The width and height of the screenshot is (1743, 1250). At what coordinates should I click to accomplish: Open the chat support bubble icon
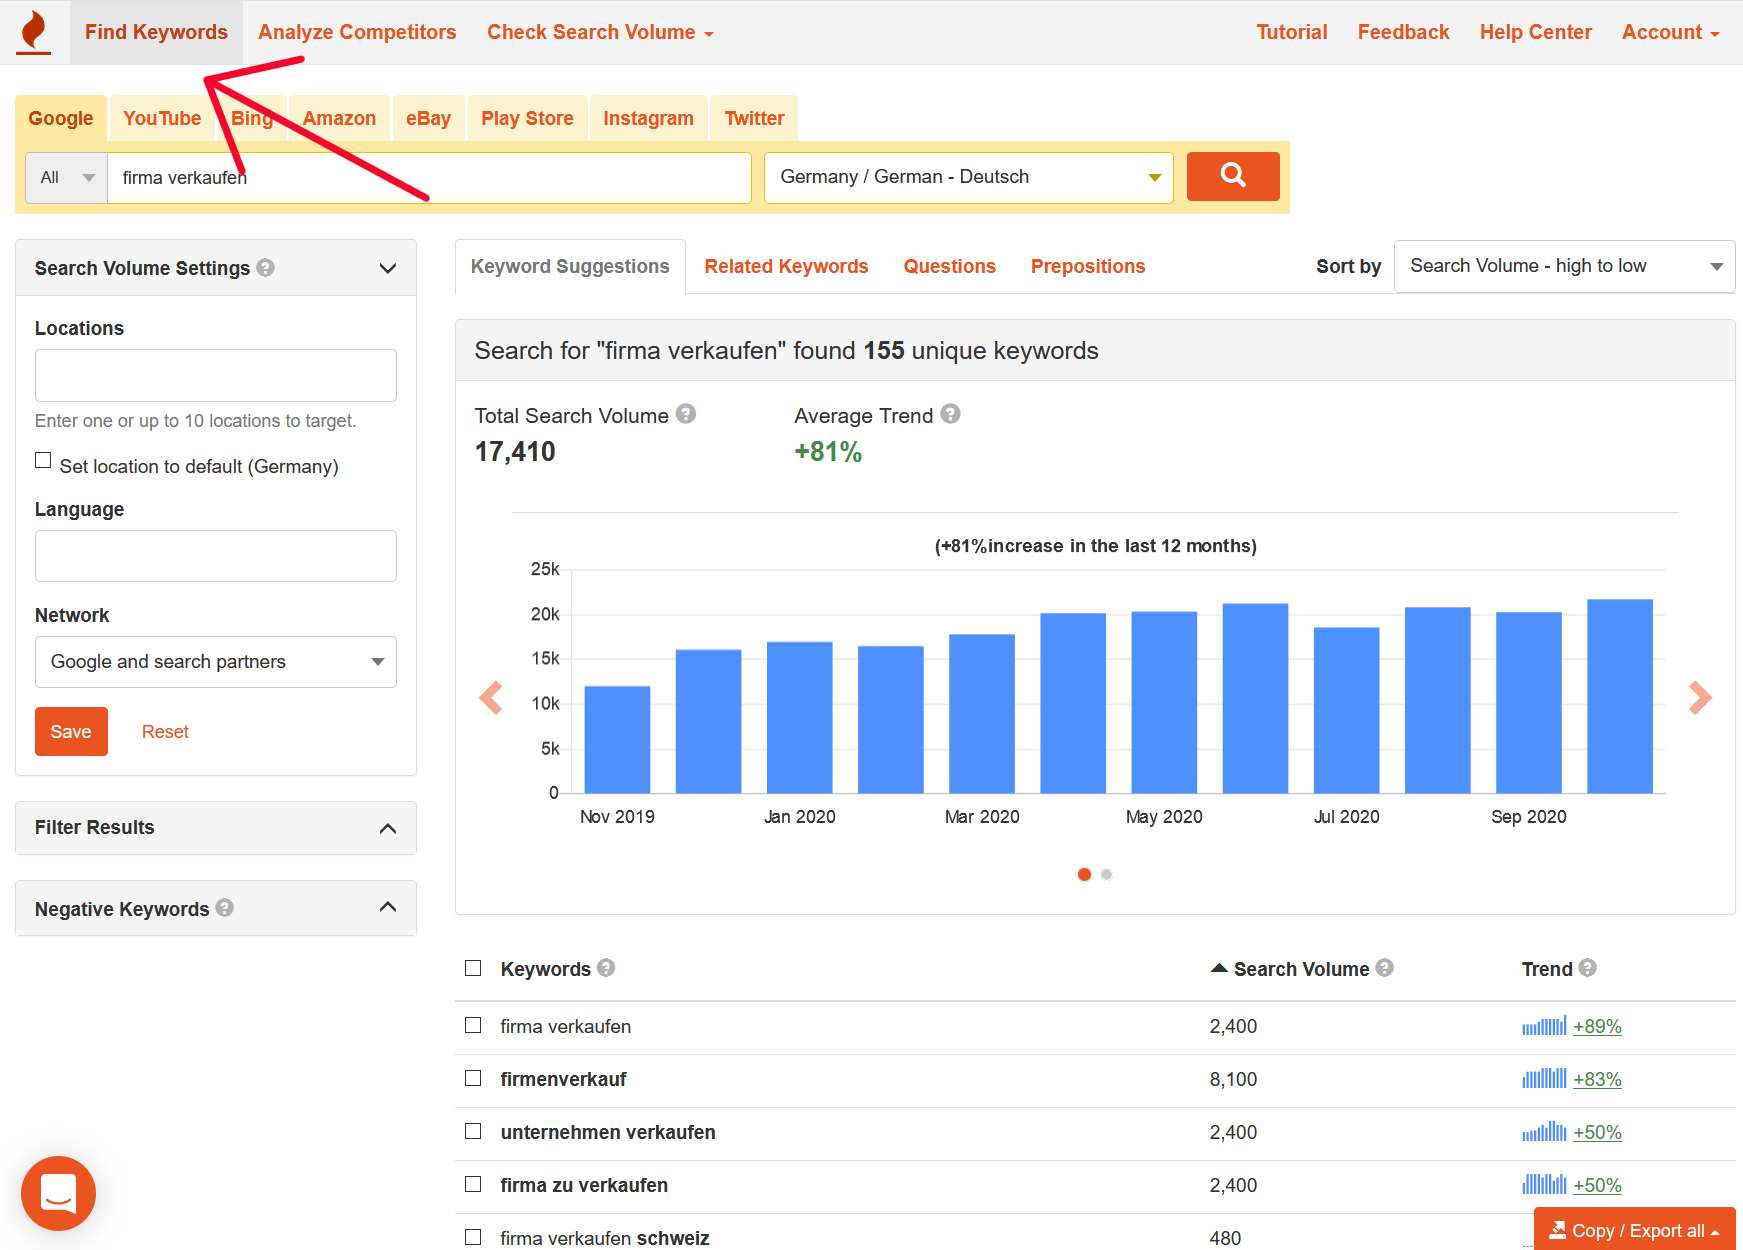(x=58, y=1193)
